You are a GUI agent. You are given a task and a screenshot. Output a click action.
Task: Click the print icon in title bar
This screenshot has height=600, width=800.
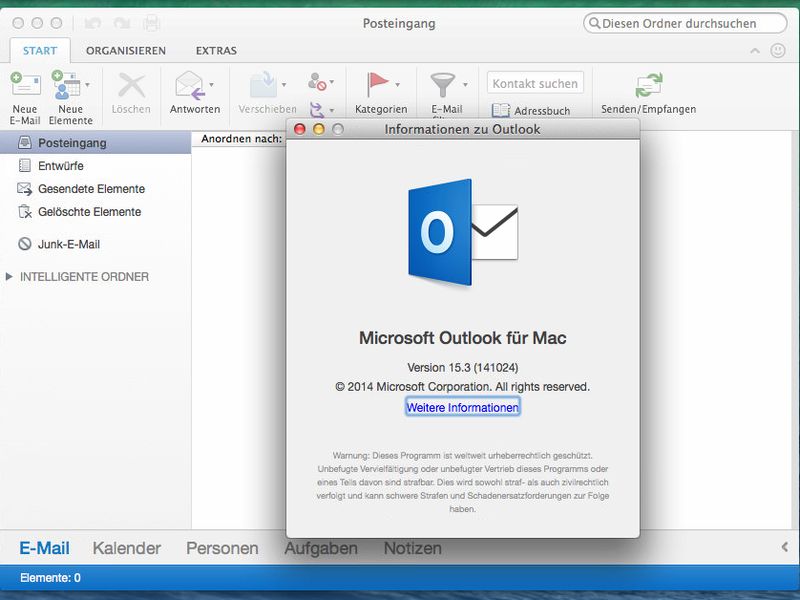click(152, 23)
